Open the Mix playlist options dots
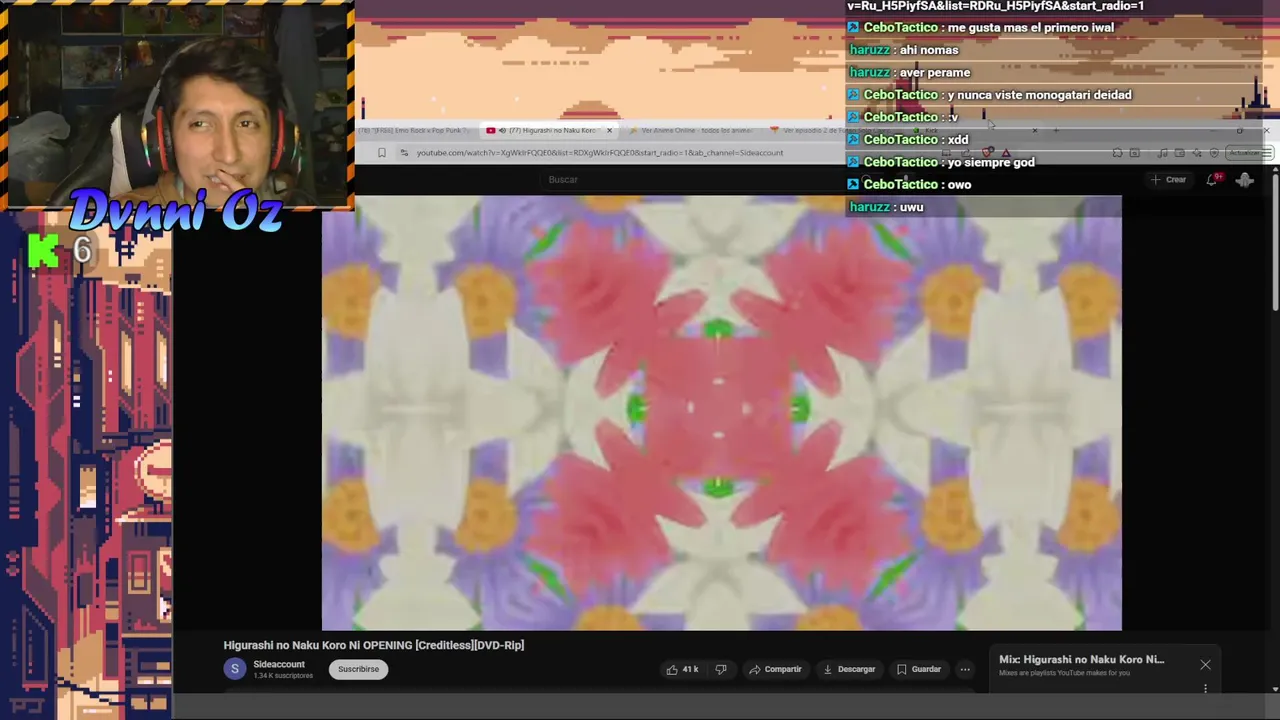The width and height of the screenshot is (1280, 720). tap(1205, 688)
